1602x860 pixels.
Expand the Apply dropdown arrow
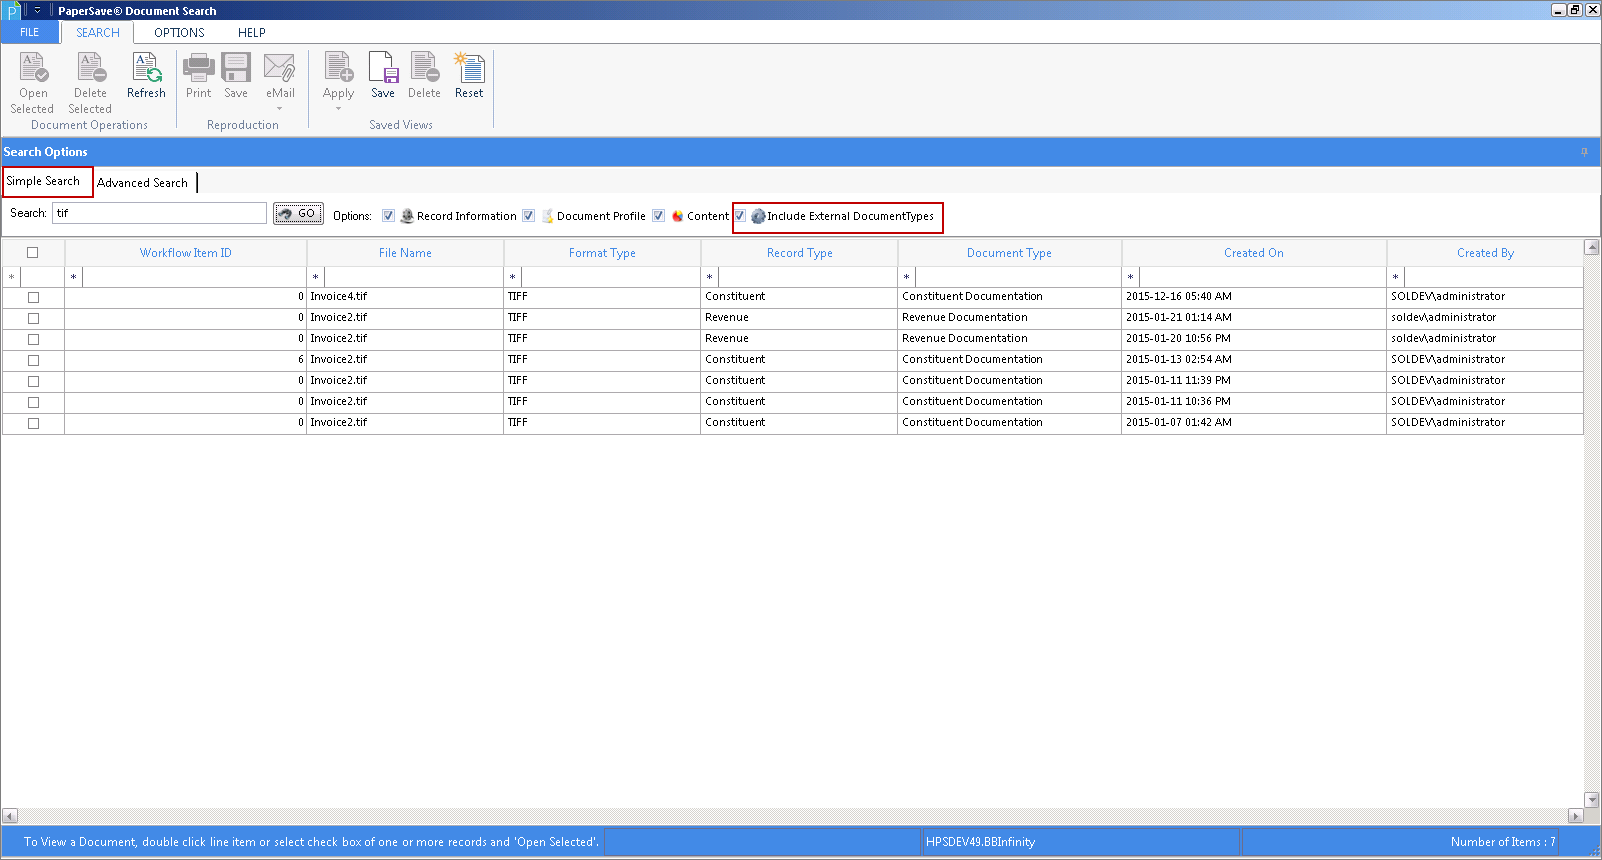pos(339,109)
